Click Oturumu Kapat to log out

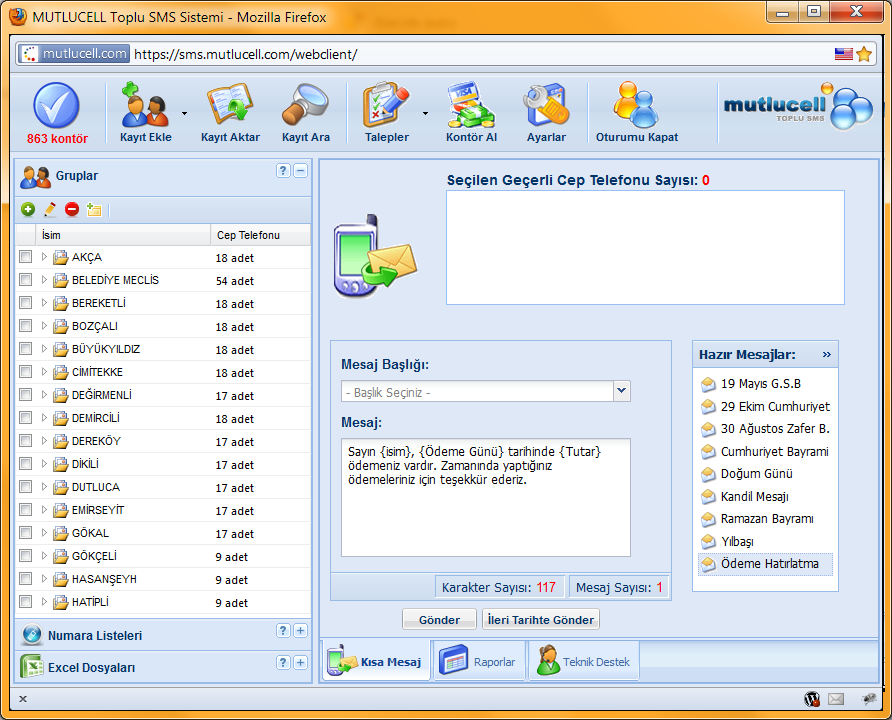637,112
